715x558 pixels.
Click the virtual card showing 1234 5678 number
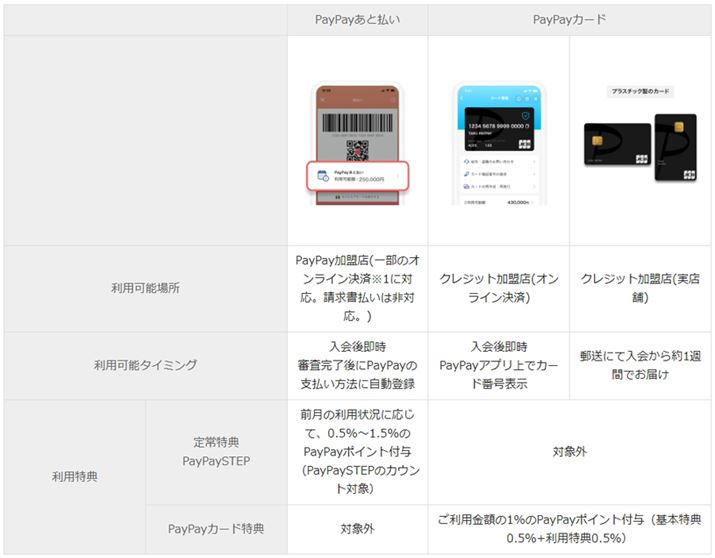coord(499,129)
